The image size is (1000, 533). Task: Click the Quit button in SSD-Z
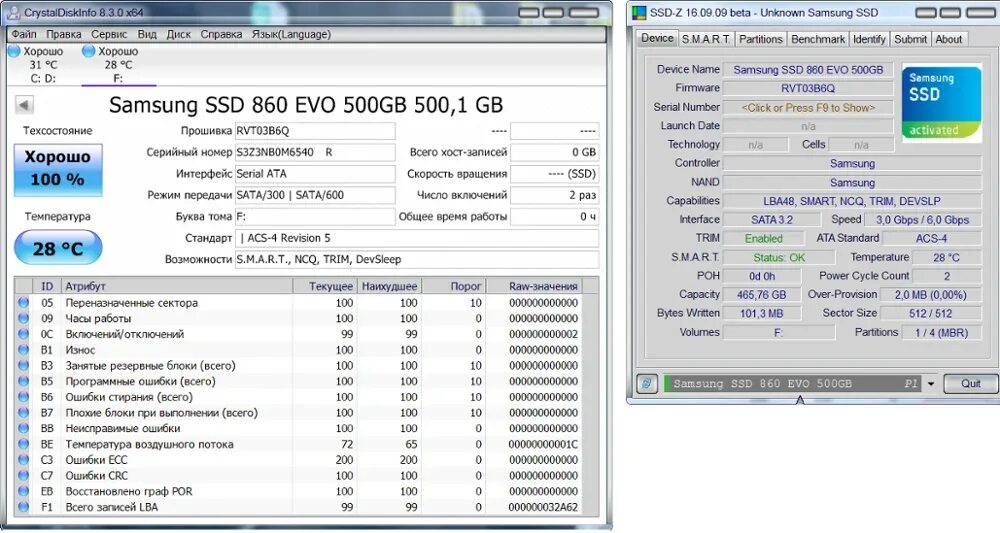click(970, 384)
